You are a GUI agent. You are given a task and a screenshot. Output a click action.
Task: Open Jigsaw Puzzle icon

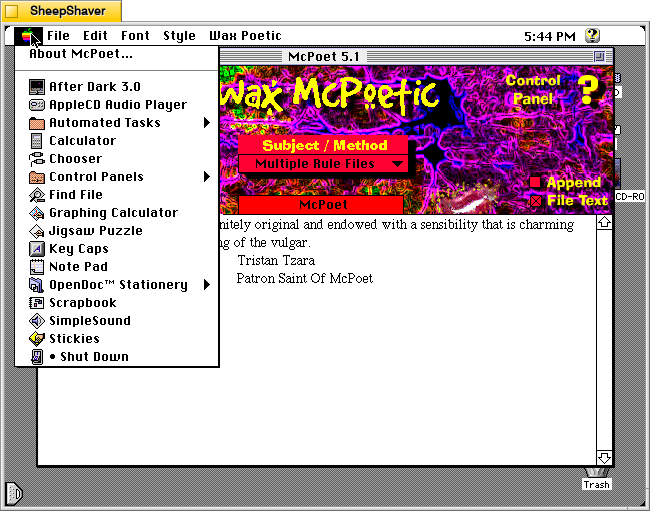click(x=37, y=231)
